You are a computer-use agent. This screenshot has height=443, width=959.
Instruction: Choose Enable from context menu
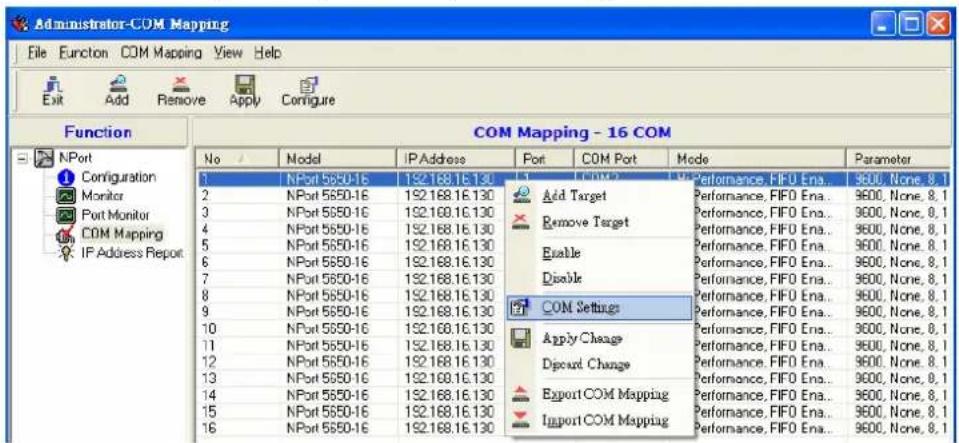(x=599, y=252)
